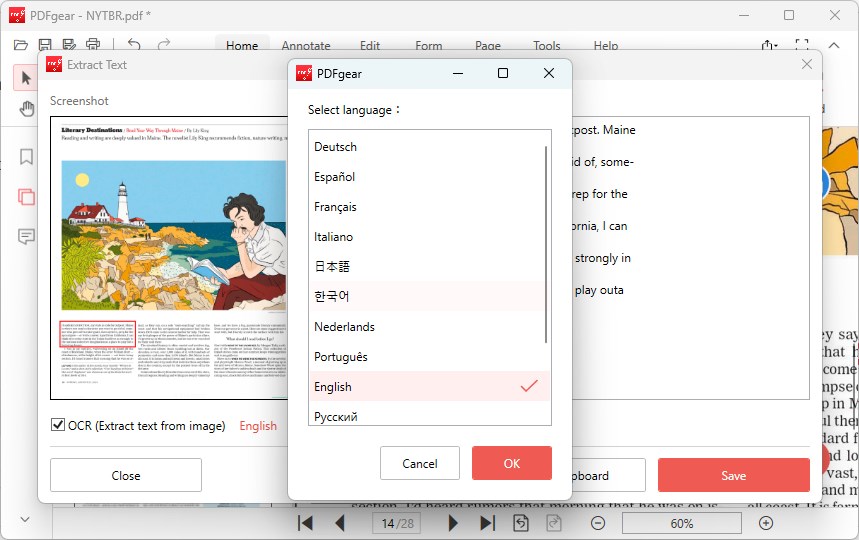
Task: Minimize the PDFgear language dialog
Action: click(458, 73)
